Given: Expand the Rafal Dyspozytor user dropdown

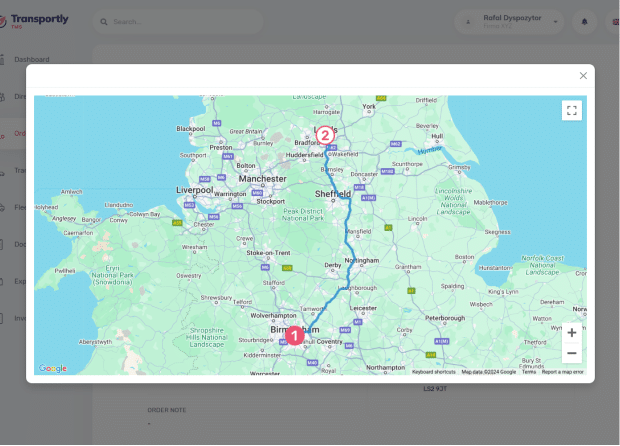Looking at the screenshot, I should point(556,22).
